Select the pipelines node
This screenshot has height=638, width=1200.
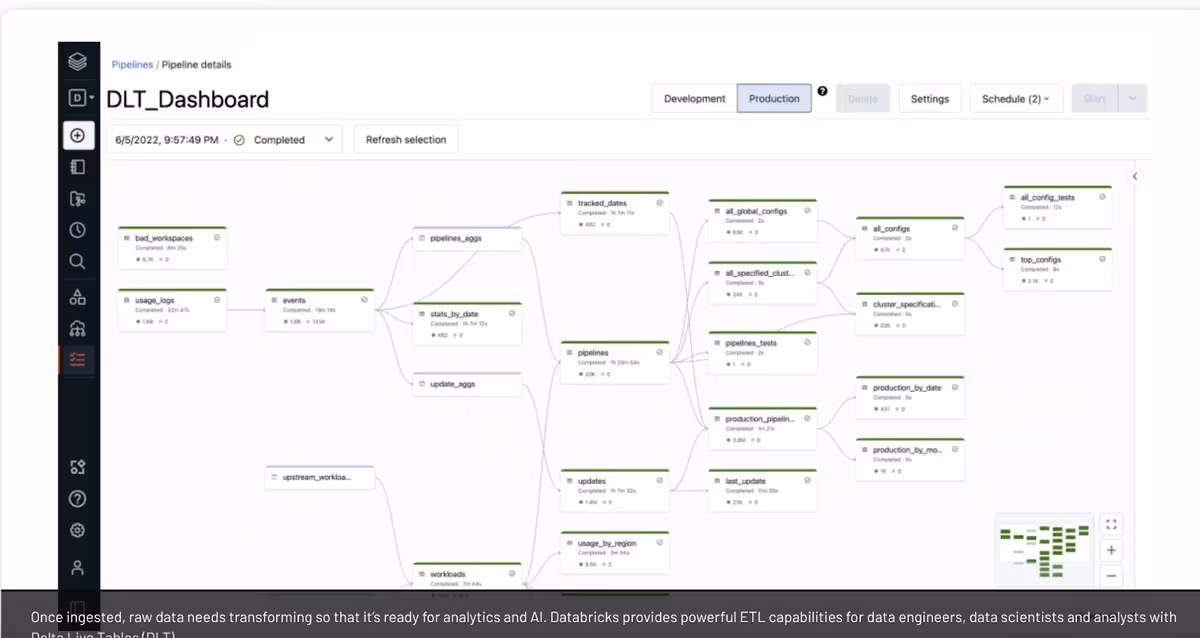[614, 362]
